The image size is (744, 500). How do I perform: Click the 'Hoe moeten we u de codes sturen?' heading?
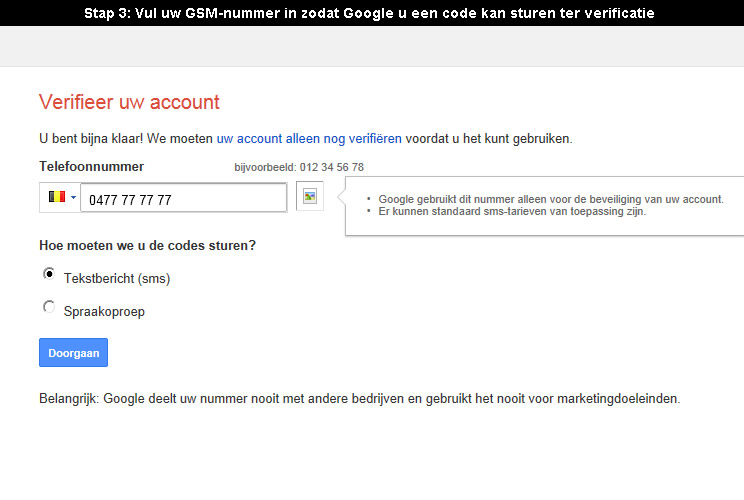148,246
